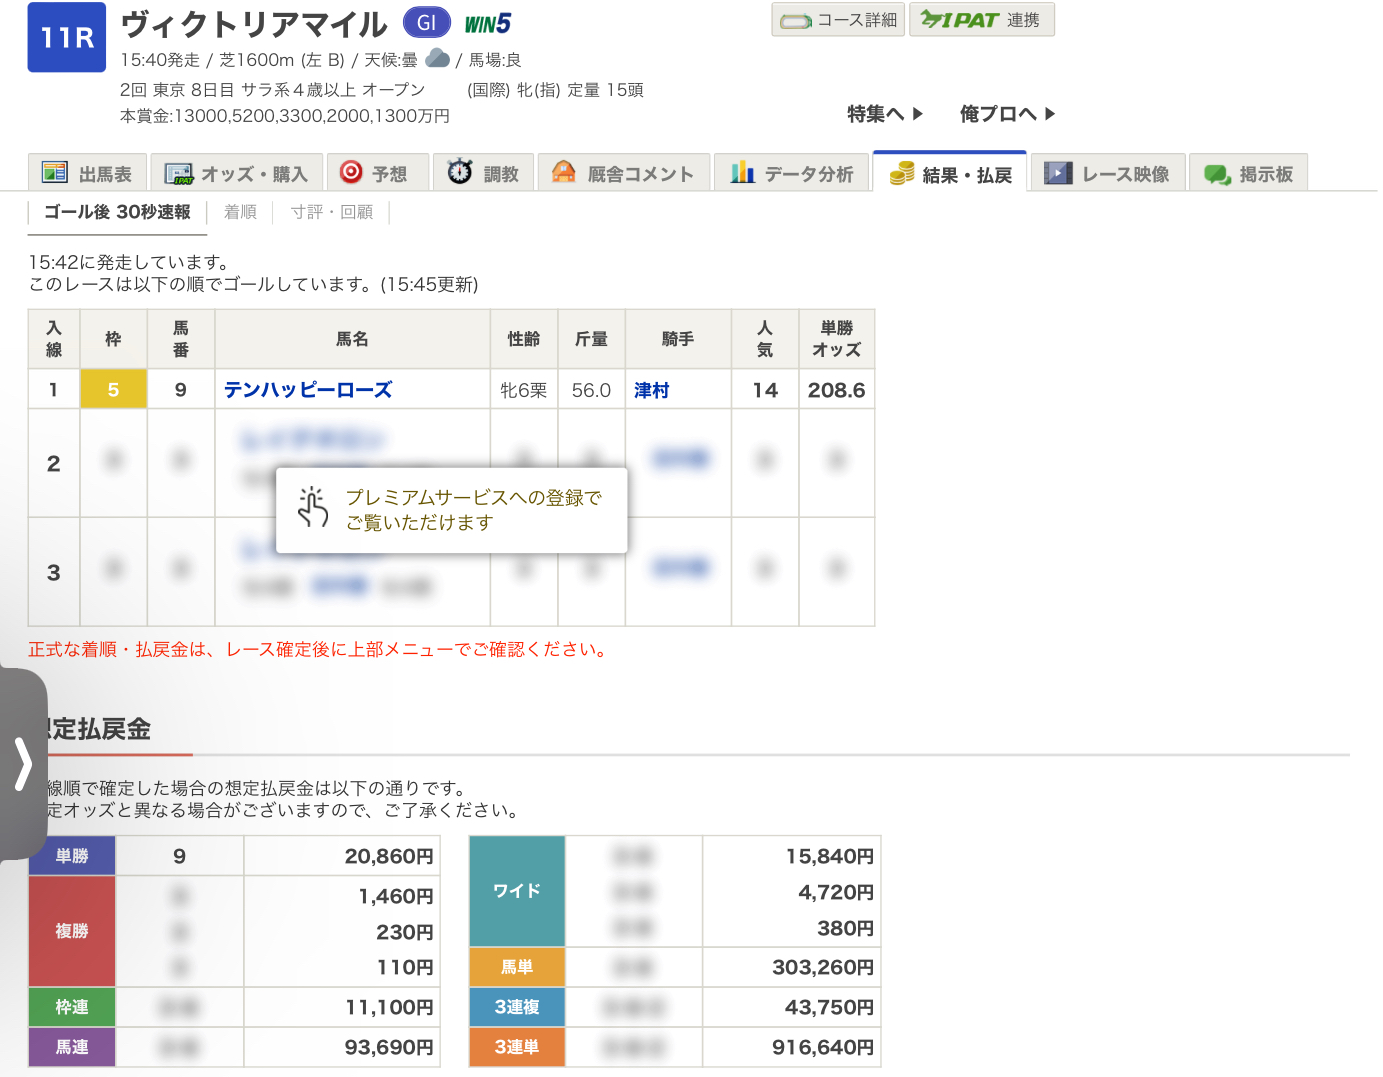Expand the left side panel chevron

pos(22,765)
